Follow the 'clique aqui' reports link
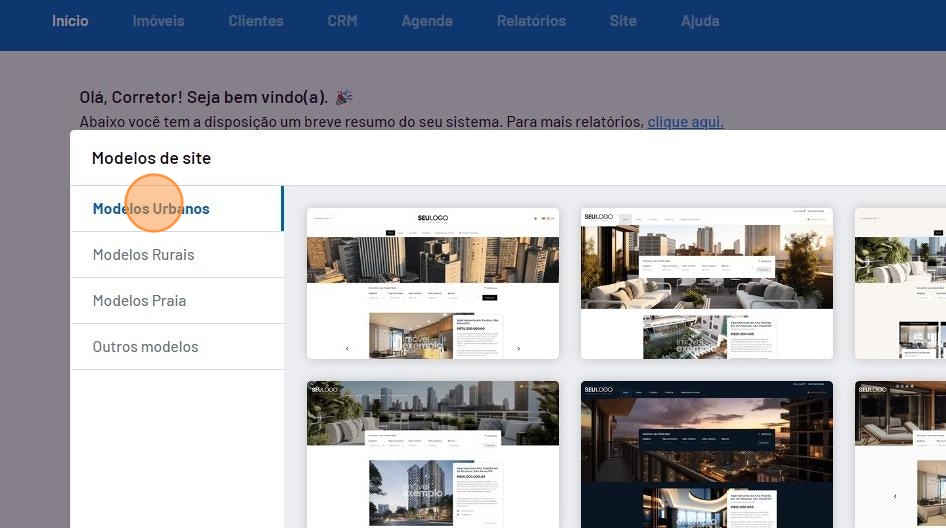This screenshot has height=528, width=946. tap(685, 122)
